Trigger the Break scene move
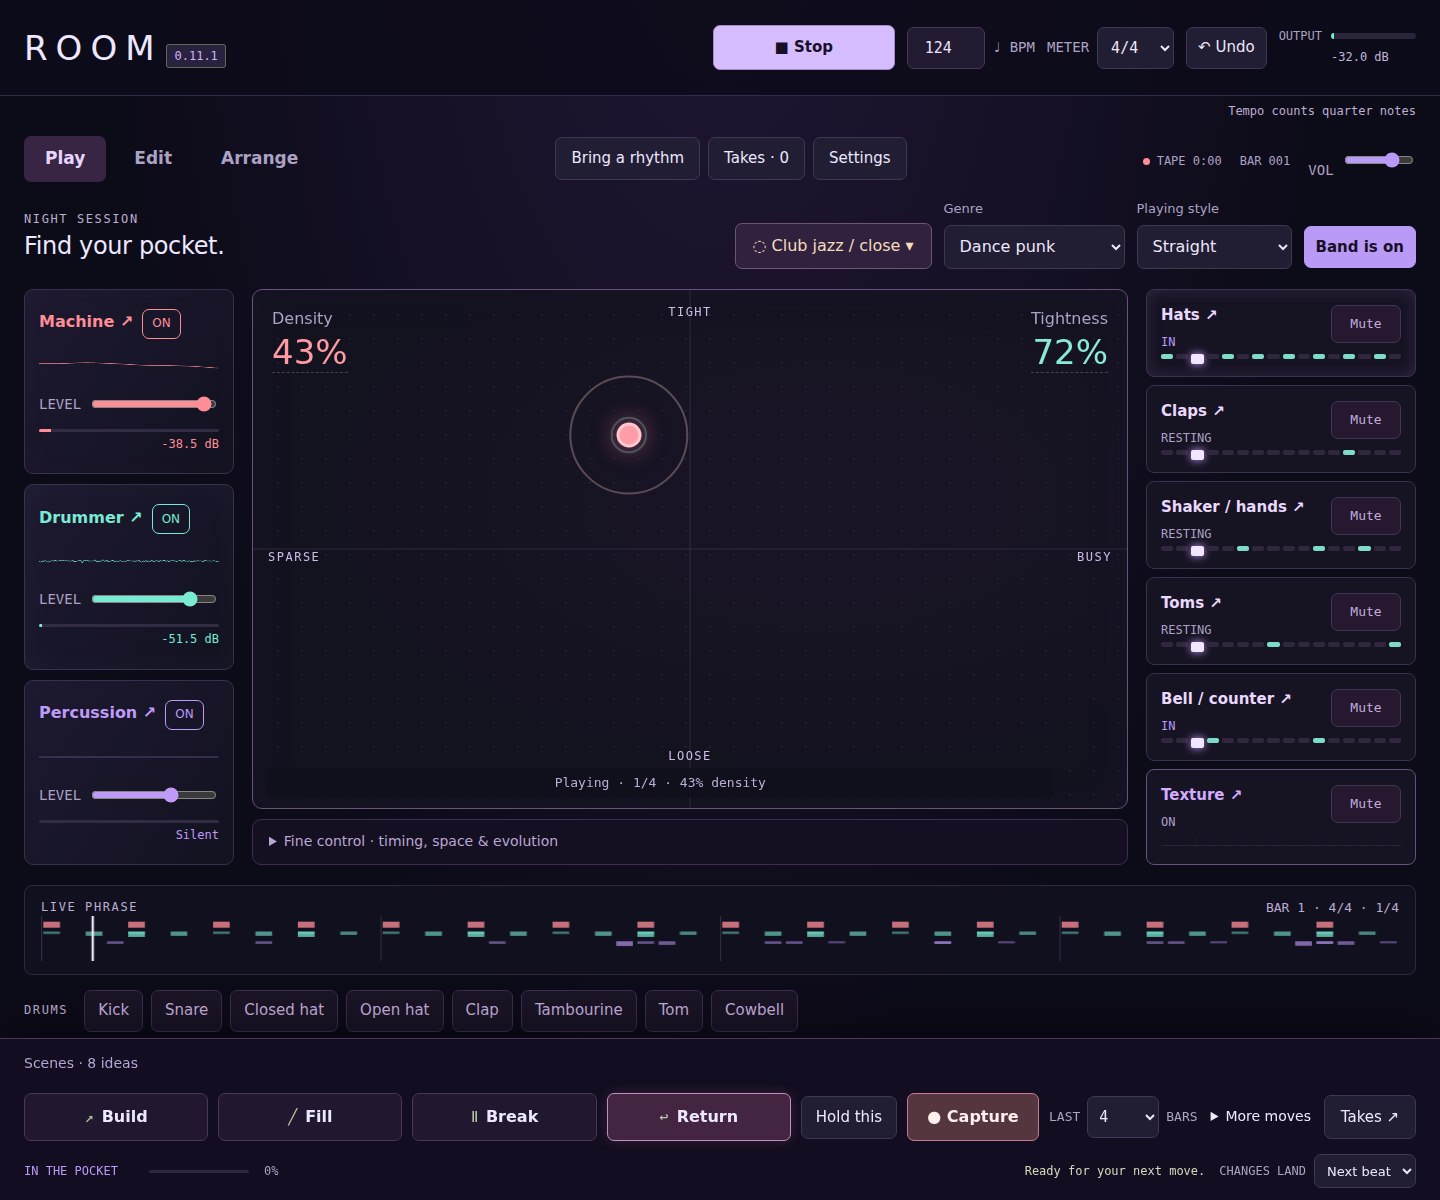1440x1200 pixels. 504,1117
